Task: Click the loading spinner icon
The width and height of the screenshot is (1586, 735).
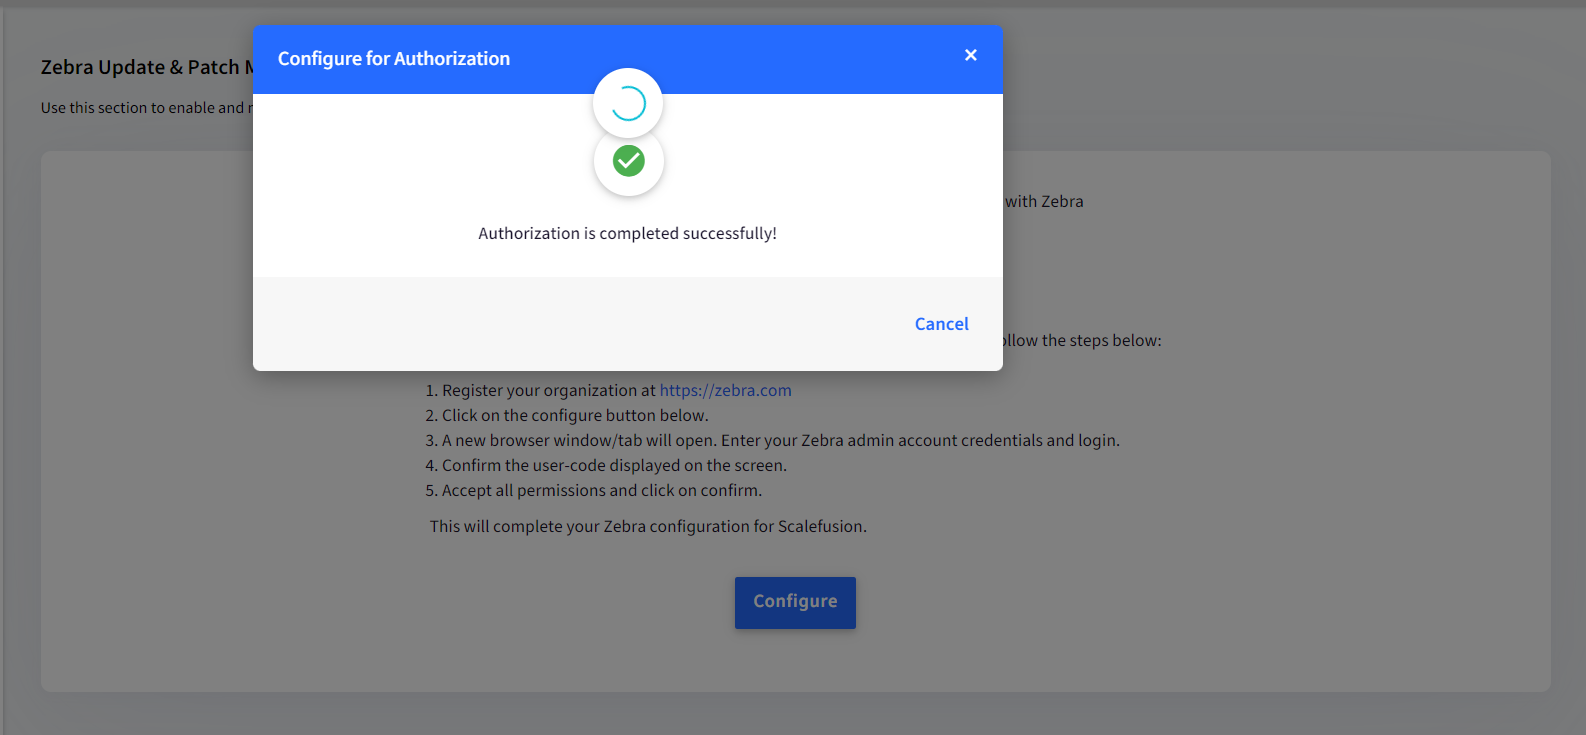Action: [628, 103]
